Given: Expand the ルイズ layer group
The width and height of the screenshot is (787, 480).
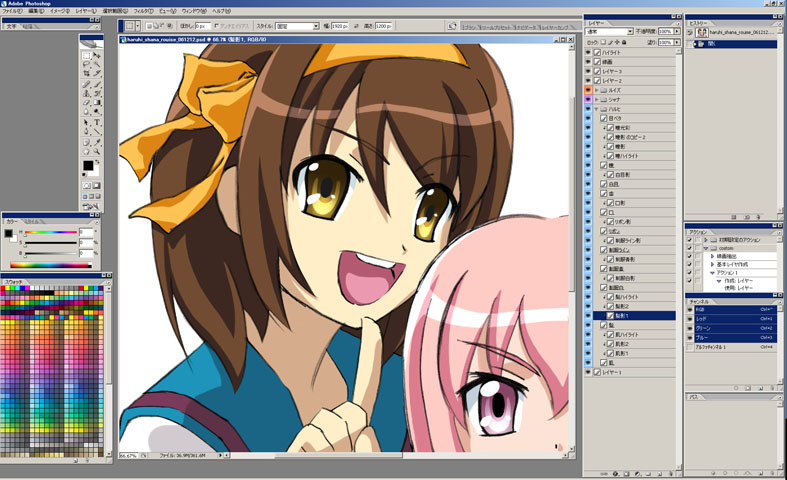Looking at the screenshot, I should click(x=597, y=90).
